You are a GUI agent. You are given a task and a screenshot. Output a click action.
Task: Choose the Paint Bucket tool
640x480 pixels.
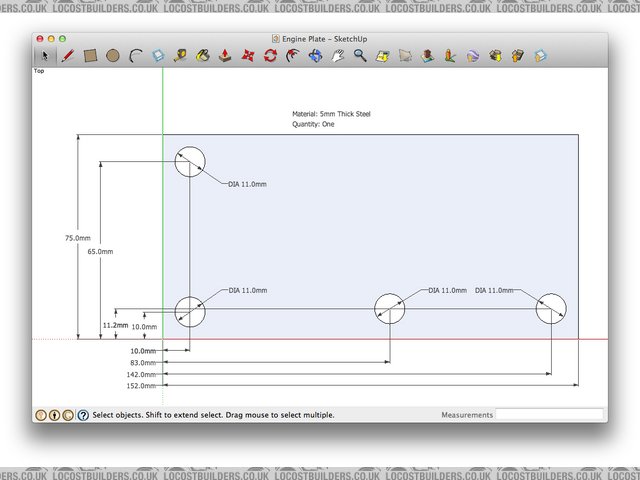tap(203, 56)
